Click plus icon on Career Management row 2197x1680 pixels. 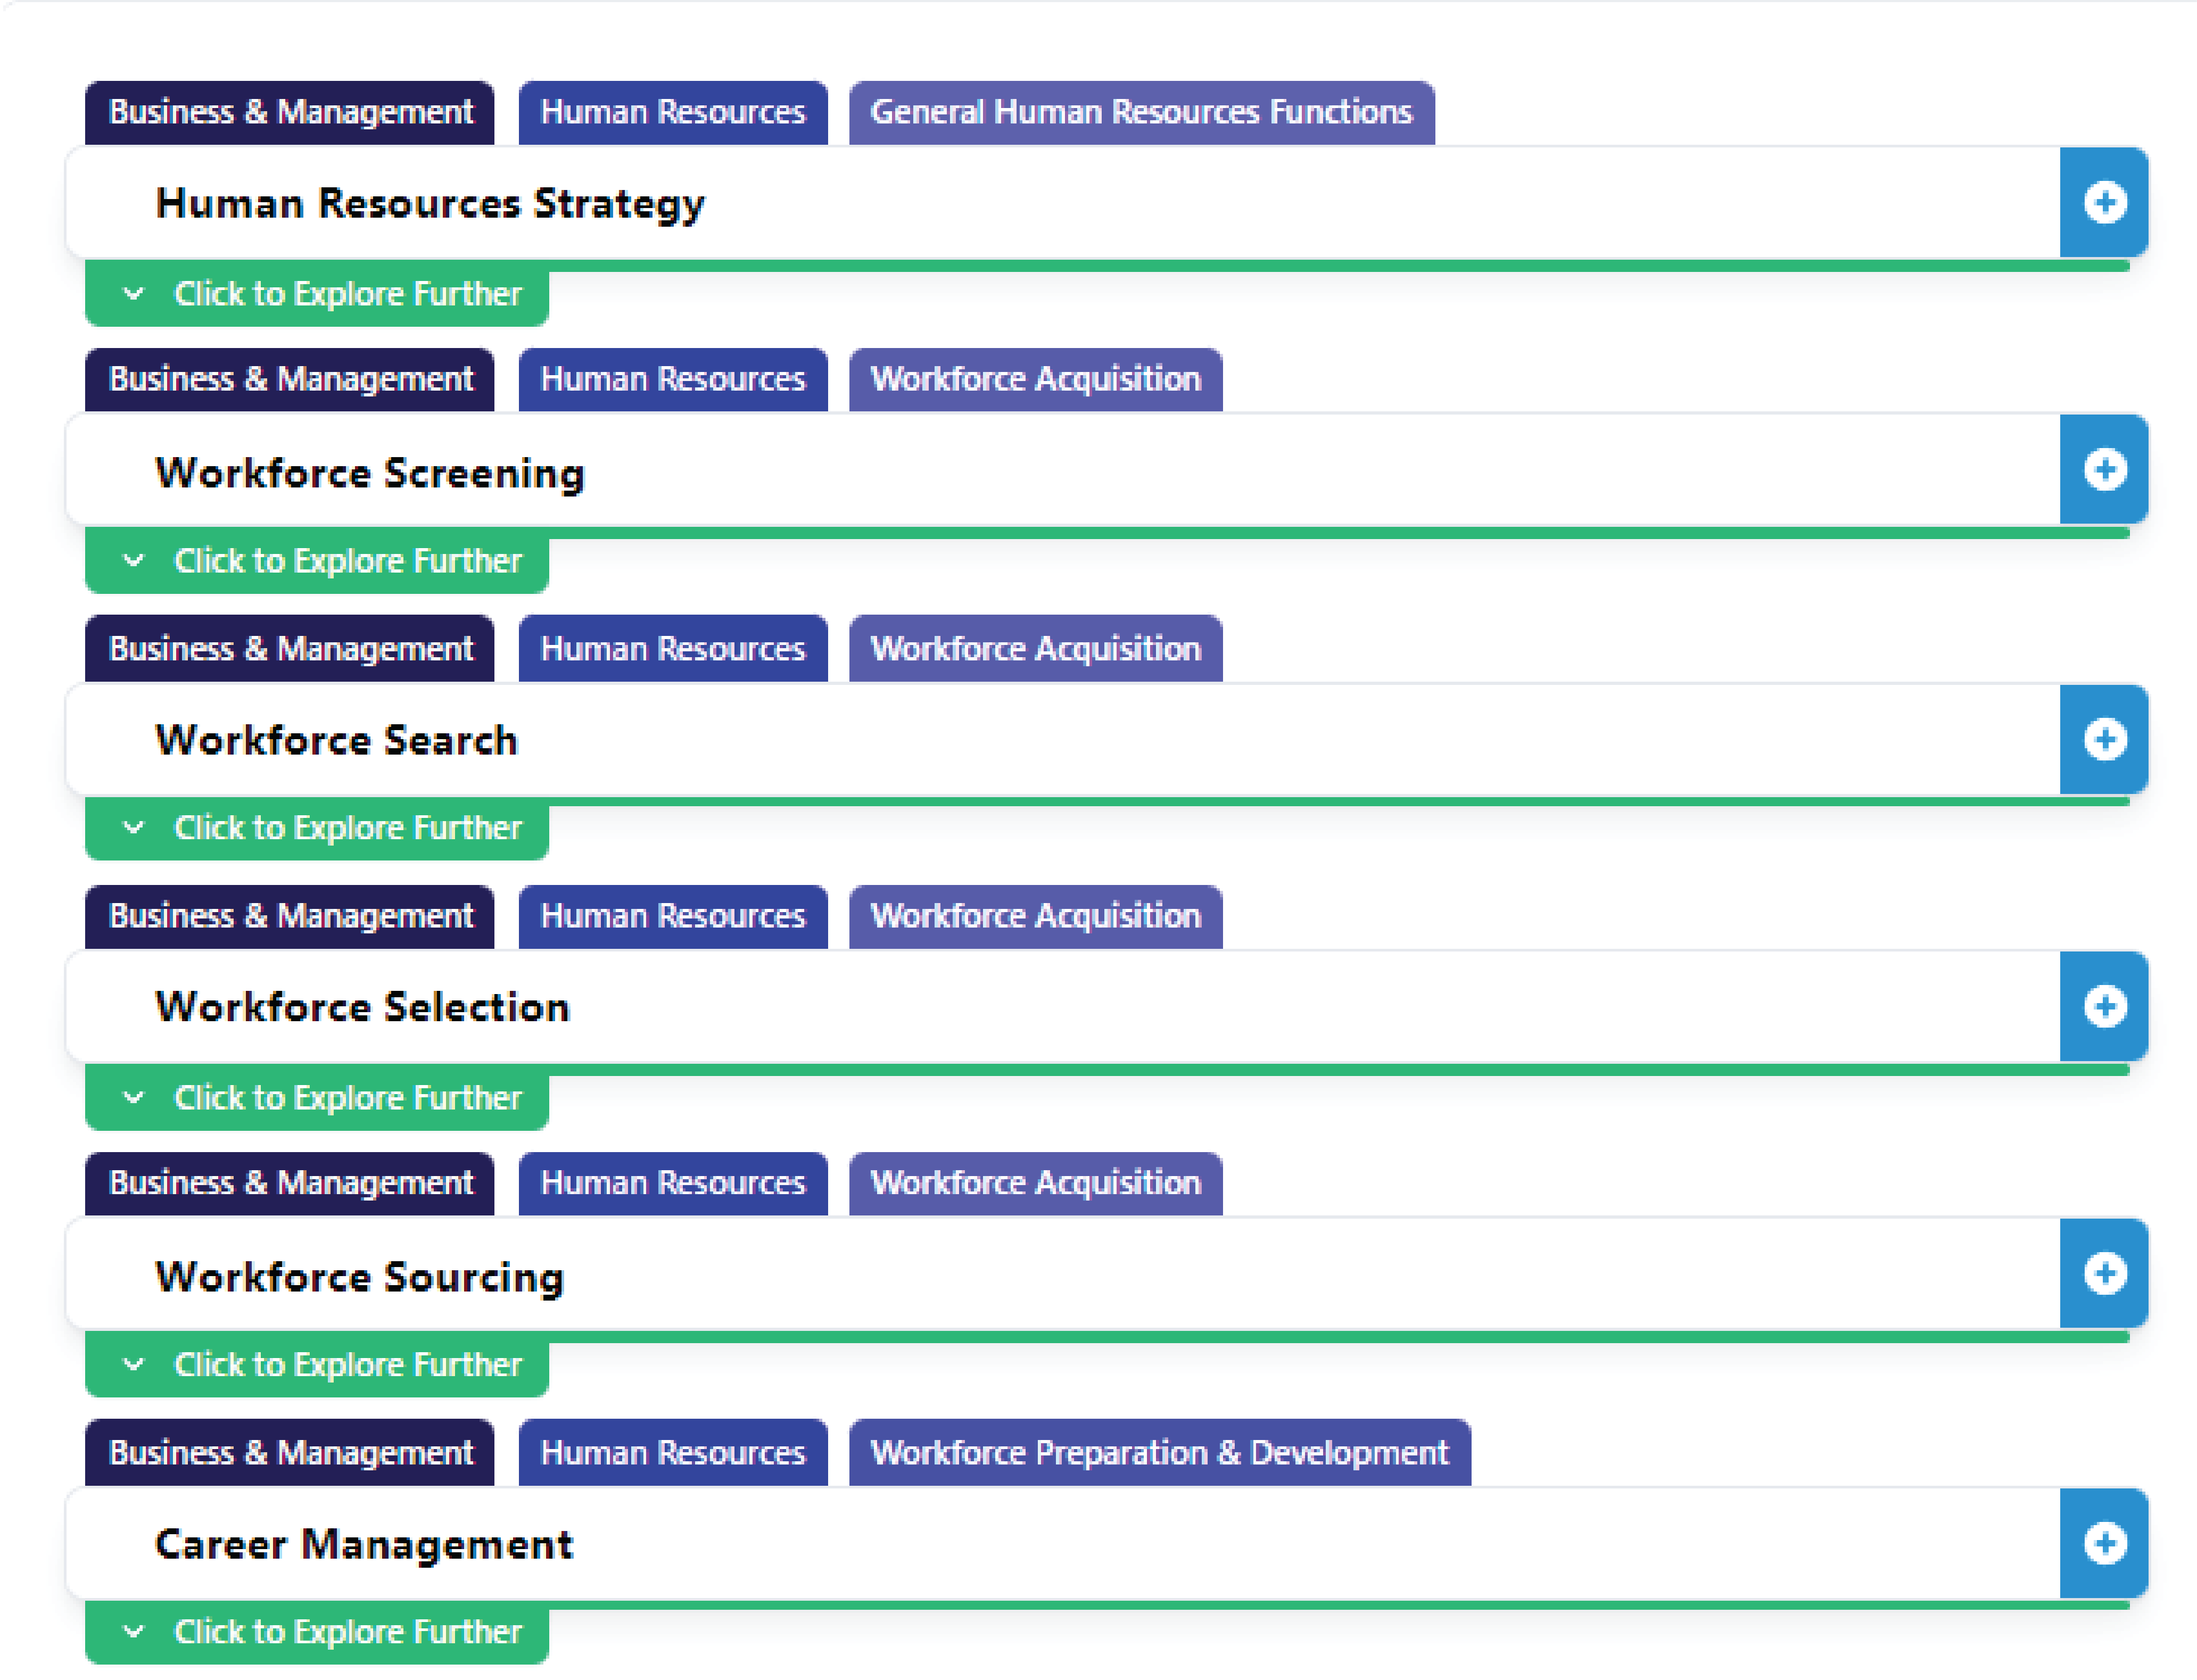coord(2104,1544)
